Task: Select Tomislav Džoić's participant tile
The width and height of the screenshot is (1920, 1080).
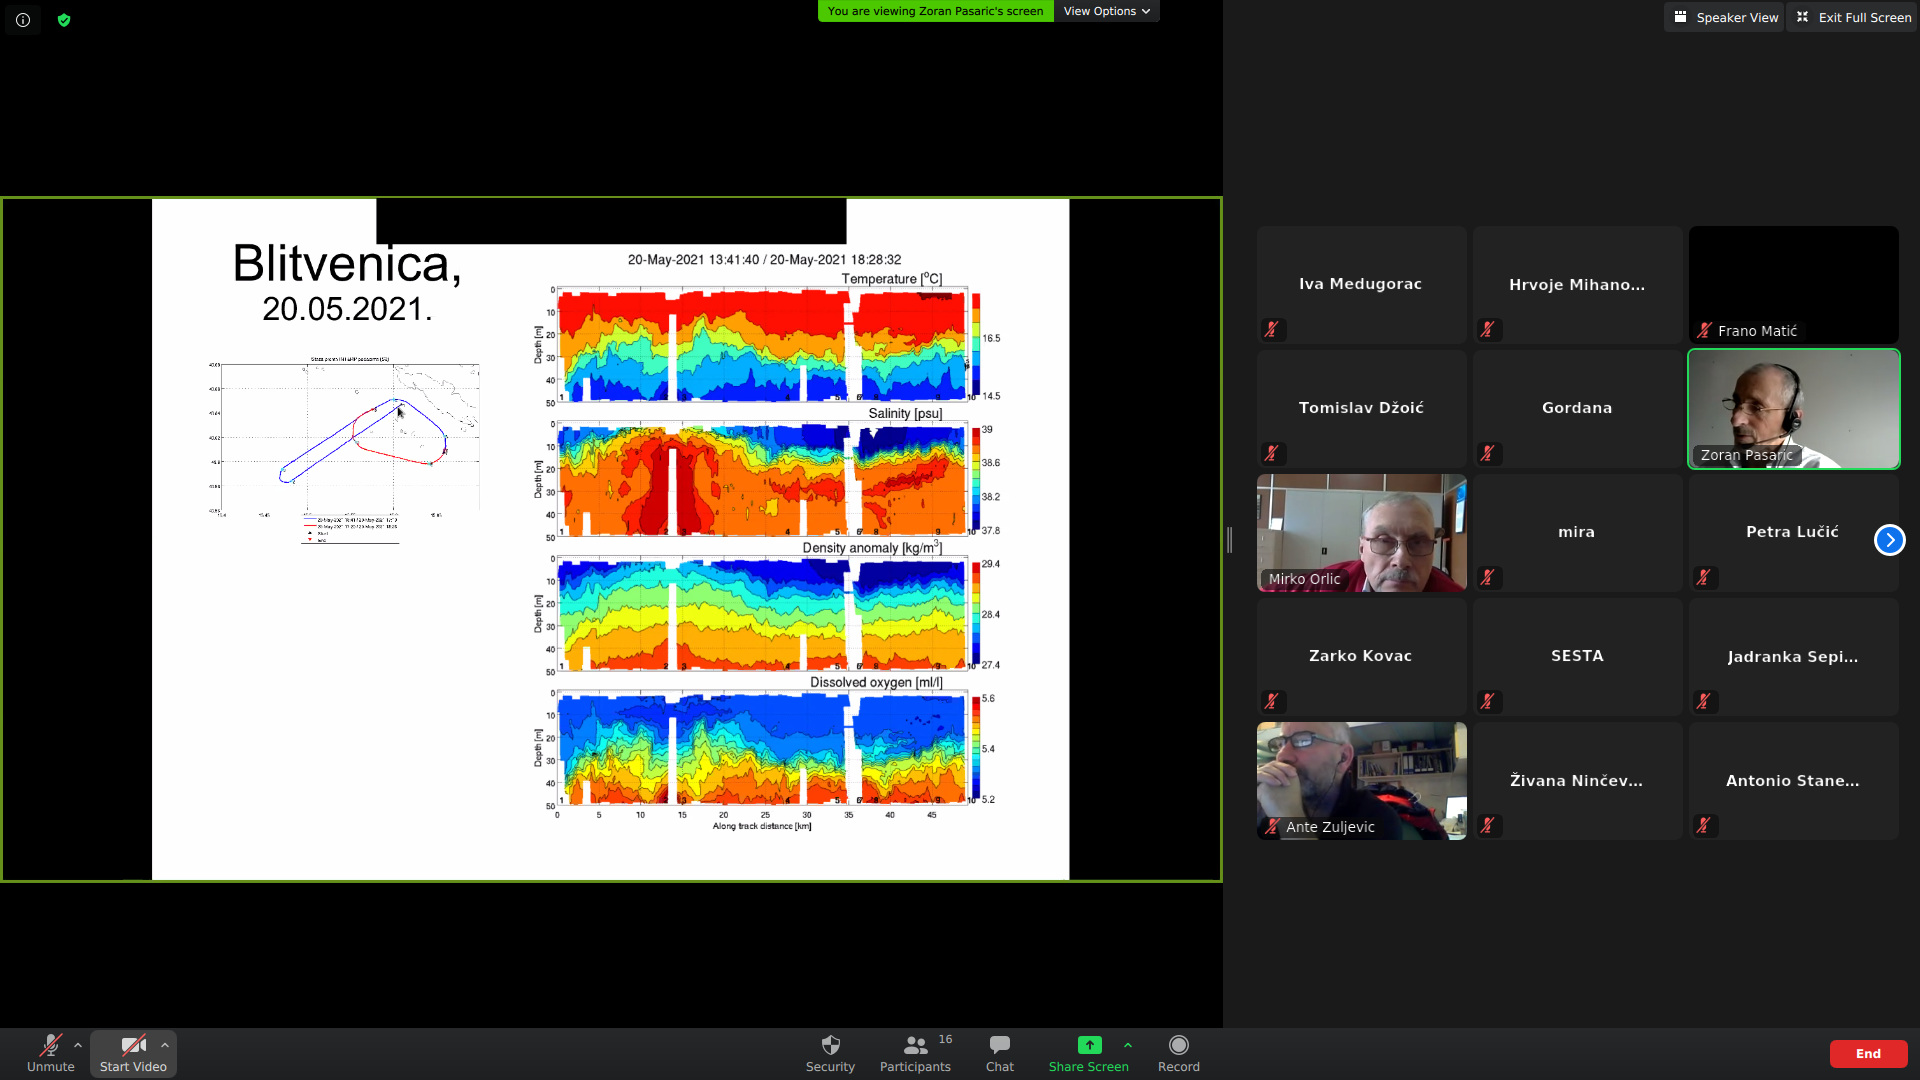Action: pos(1361,409)
